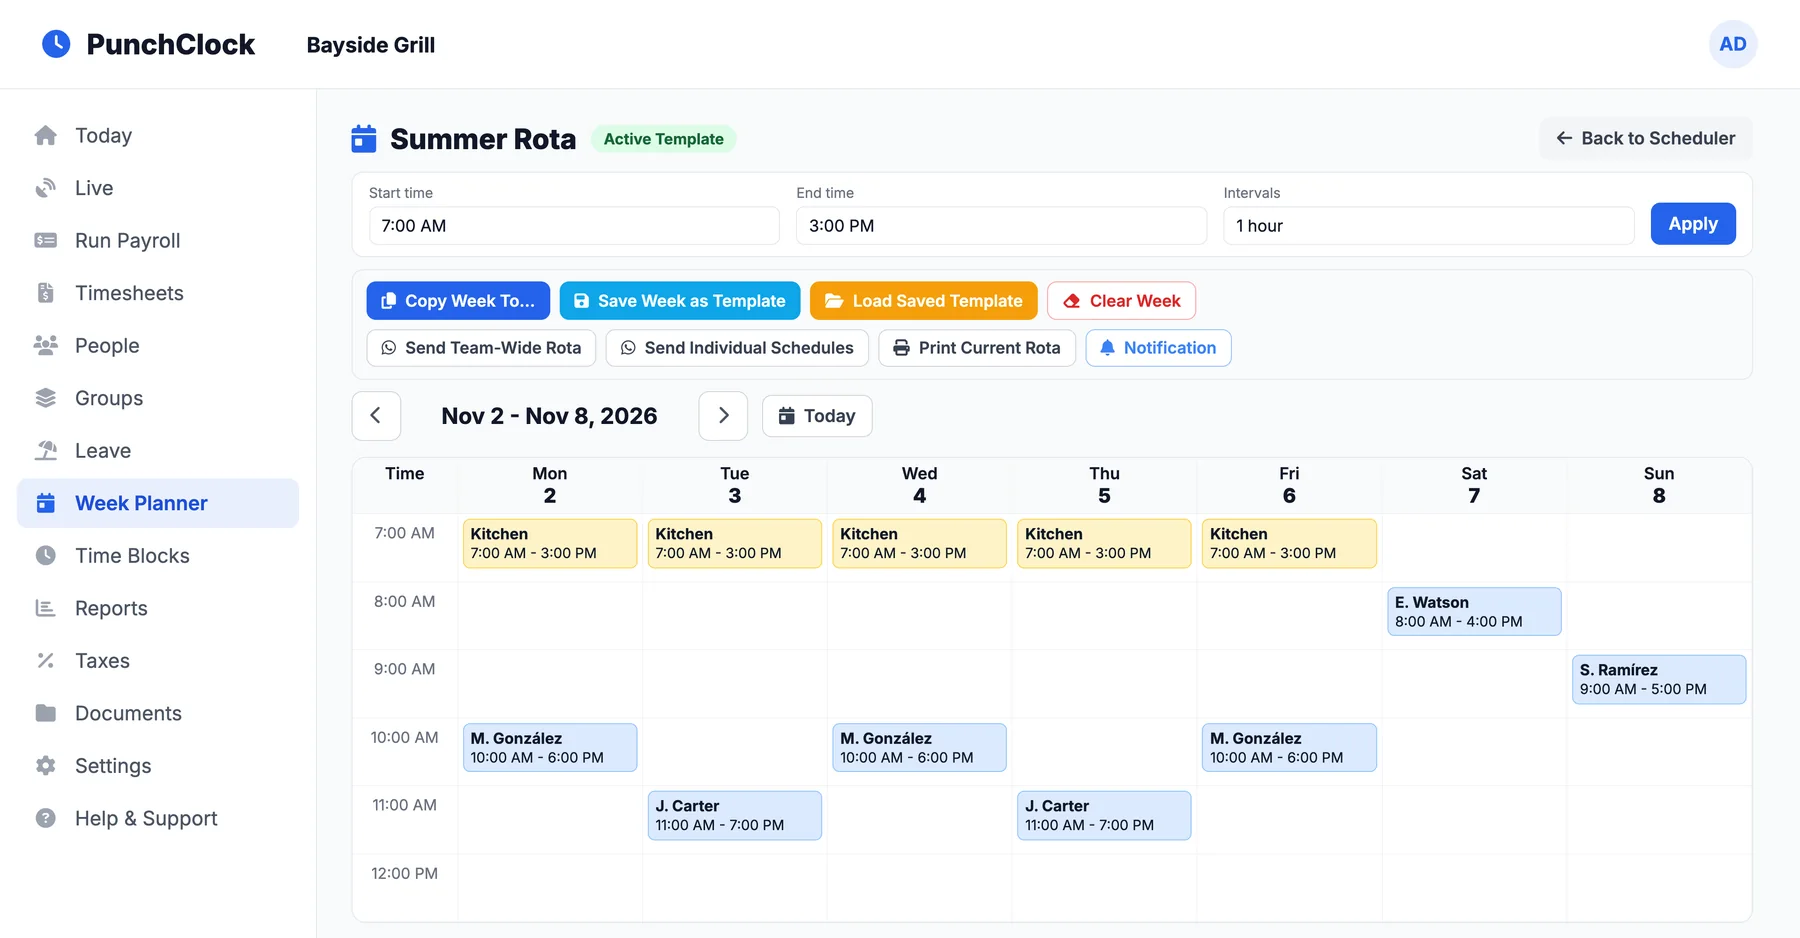Image resolution: width=1800 pixels, height=938 pixels.
Task: Send Team-Wide Rota via WhatsApp
Action: click(481, 348)
